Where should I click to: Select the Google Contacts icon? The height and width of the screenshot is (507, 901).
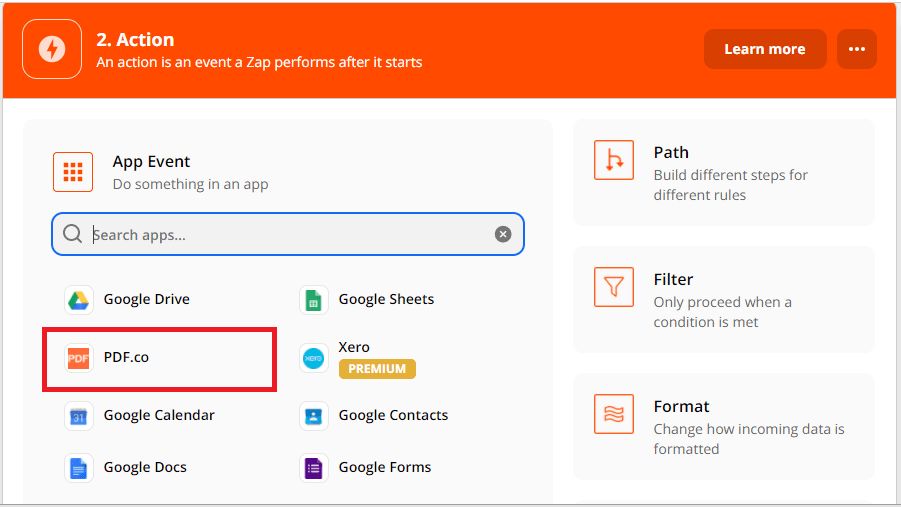tap(314, 416)
